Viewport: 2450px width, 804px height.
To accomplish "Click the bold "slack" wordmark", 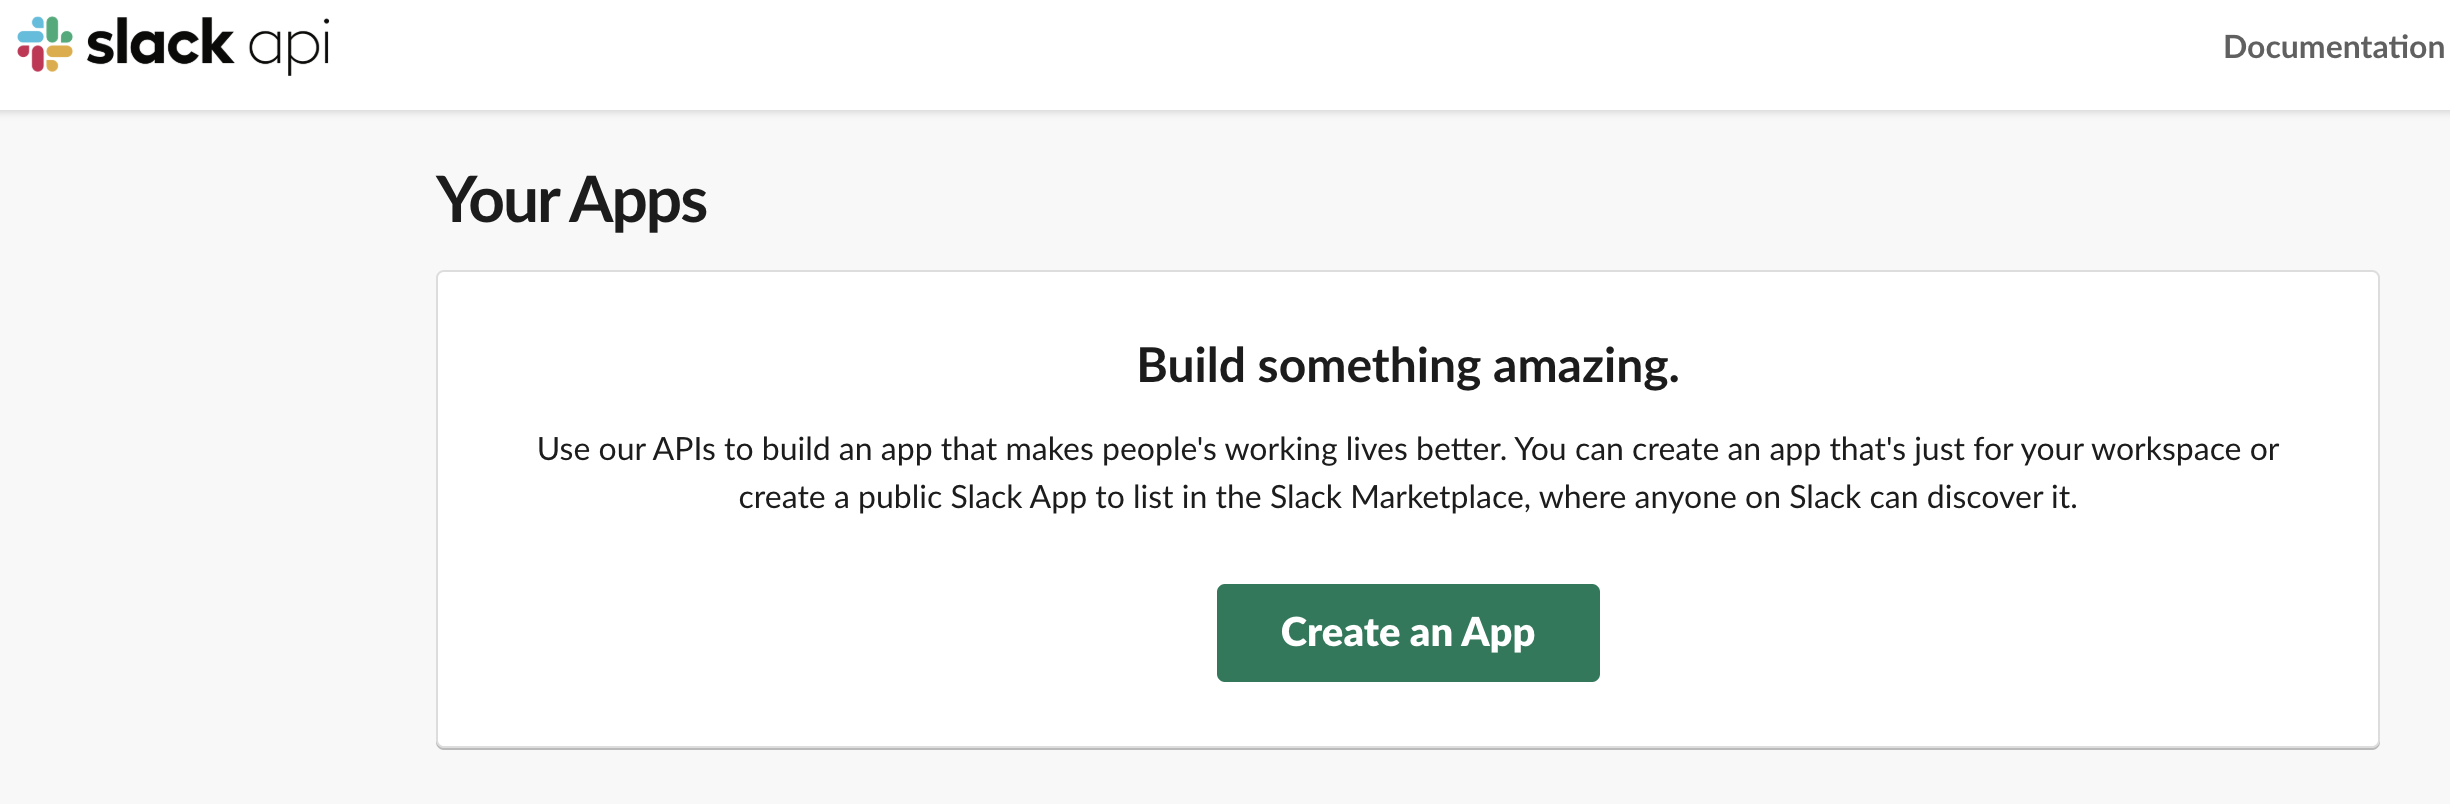I will point(160,45).
